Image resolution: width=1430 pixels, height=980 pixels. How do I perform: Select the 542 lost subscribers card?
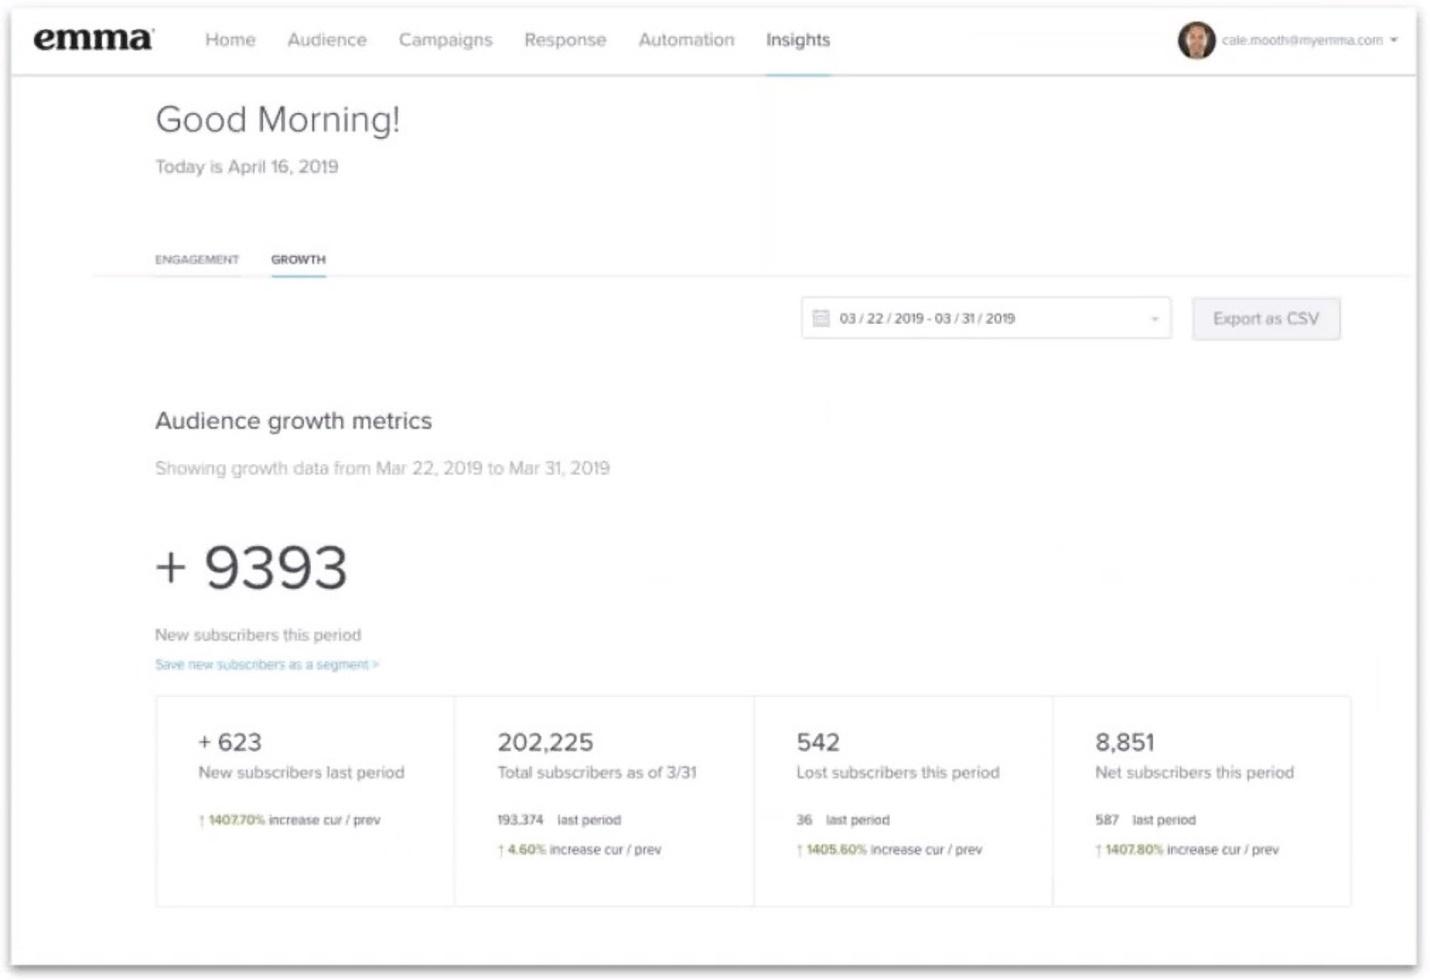click(903, 801)
